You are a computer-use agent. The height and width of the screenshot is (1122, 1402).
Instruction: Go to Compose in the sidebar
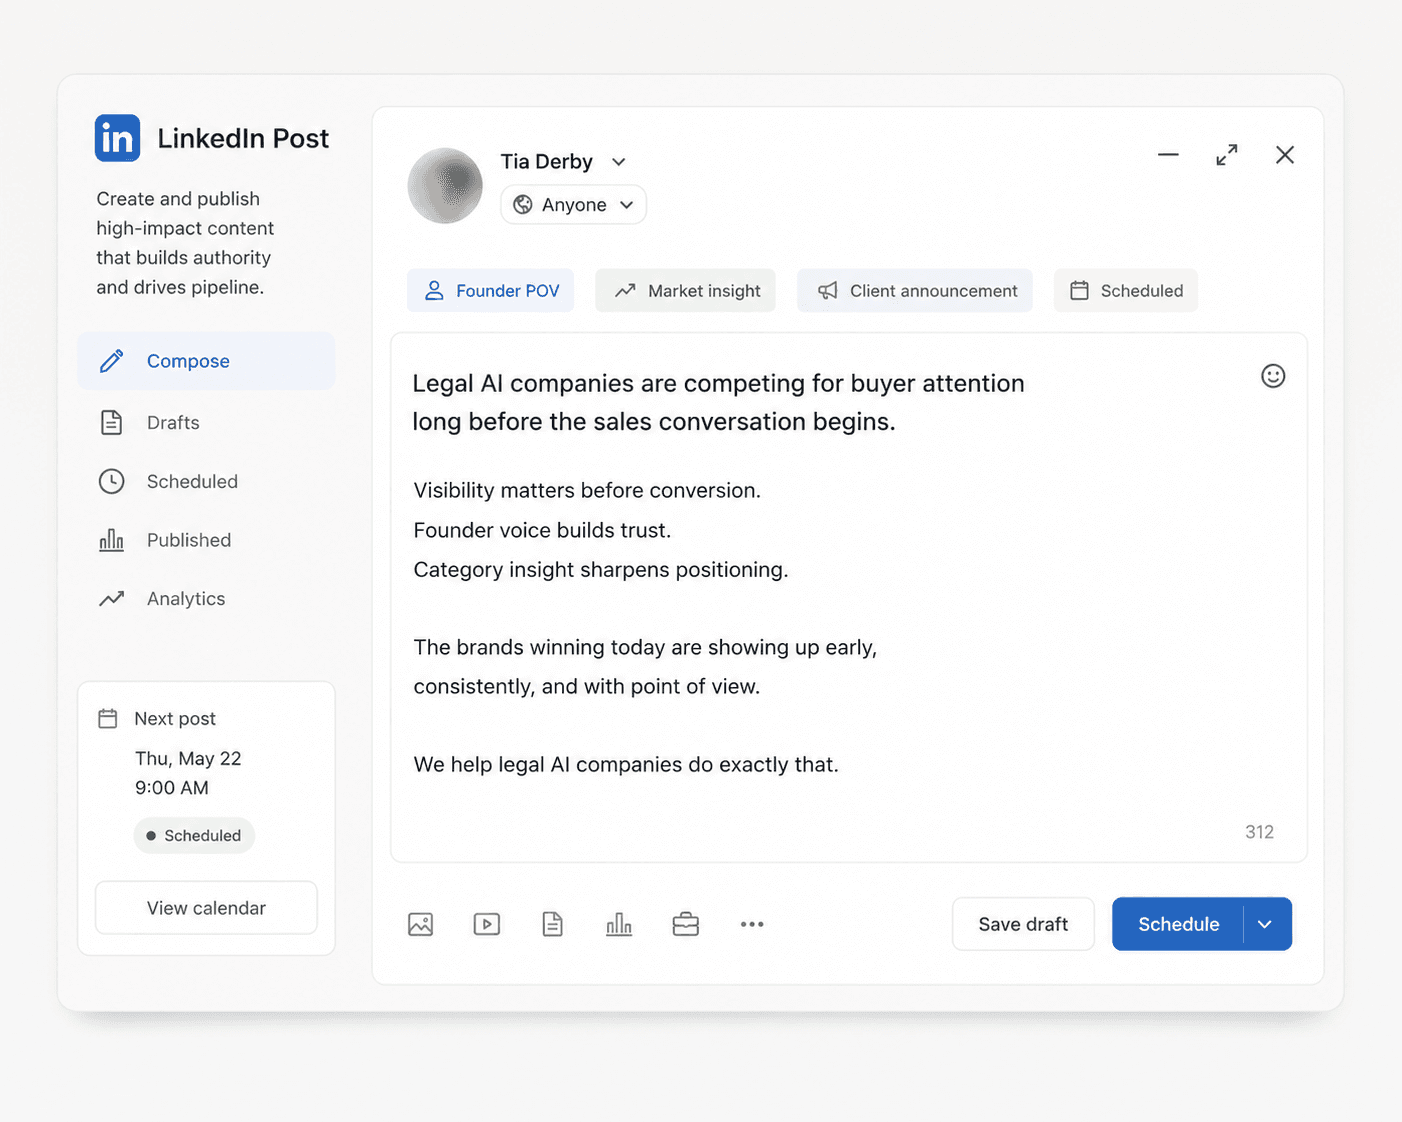click(x=206, y=361)
